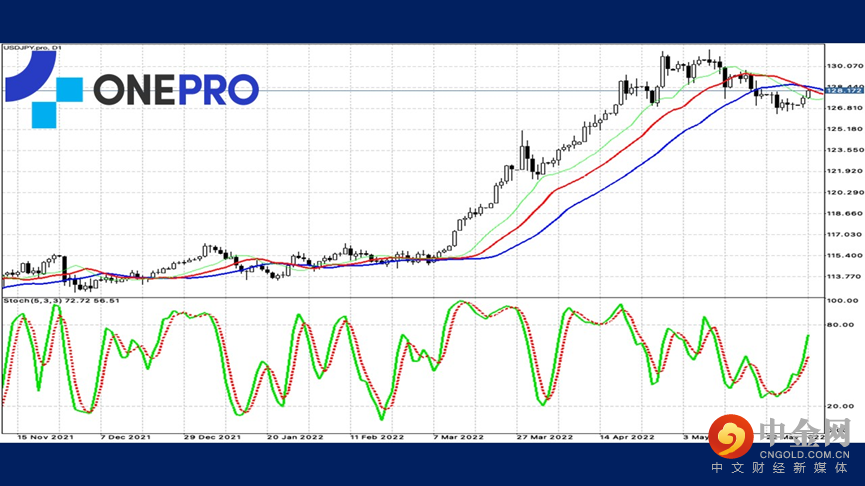Click the blue ONEPRO logo emblem

[x=44, y=89]
